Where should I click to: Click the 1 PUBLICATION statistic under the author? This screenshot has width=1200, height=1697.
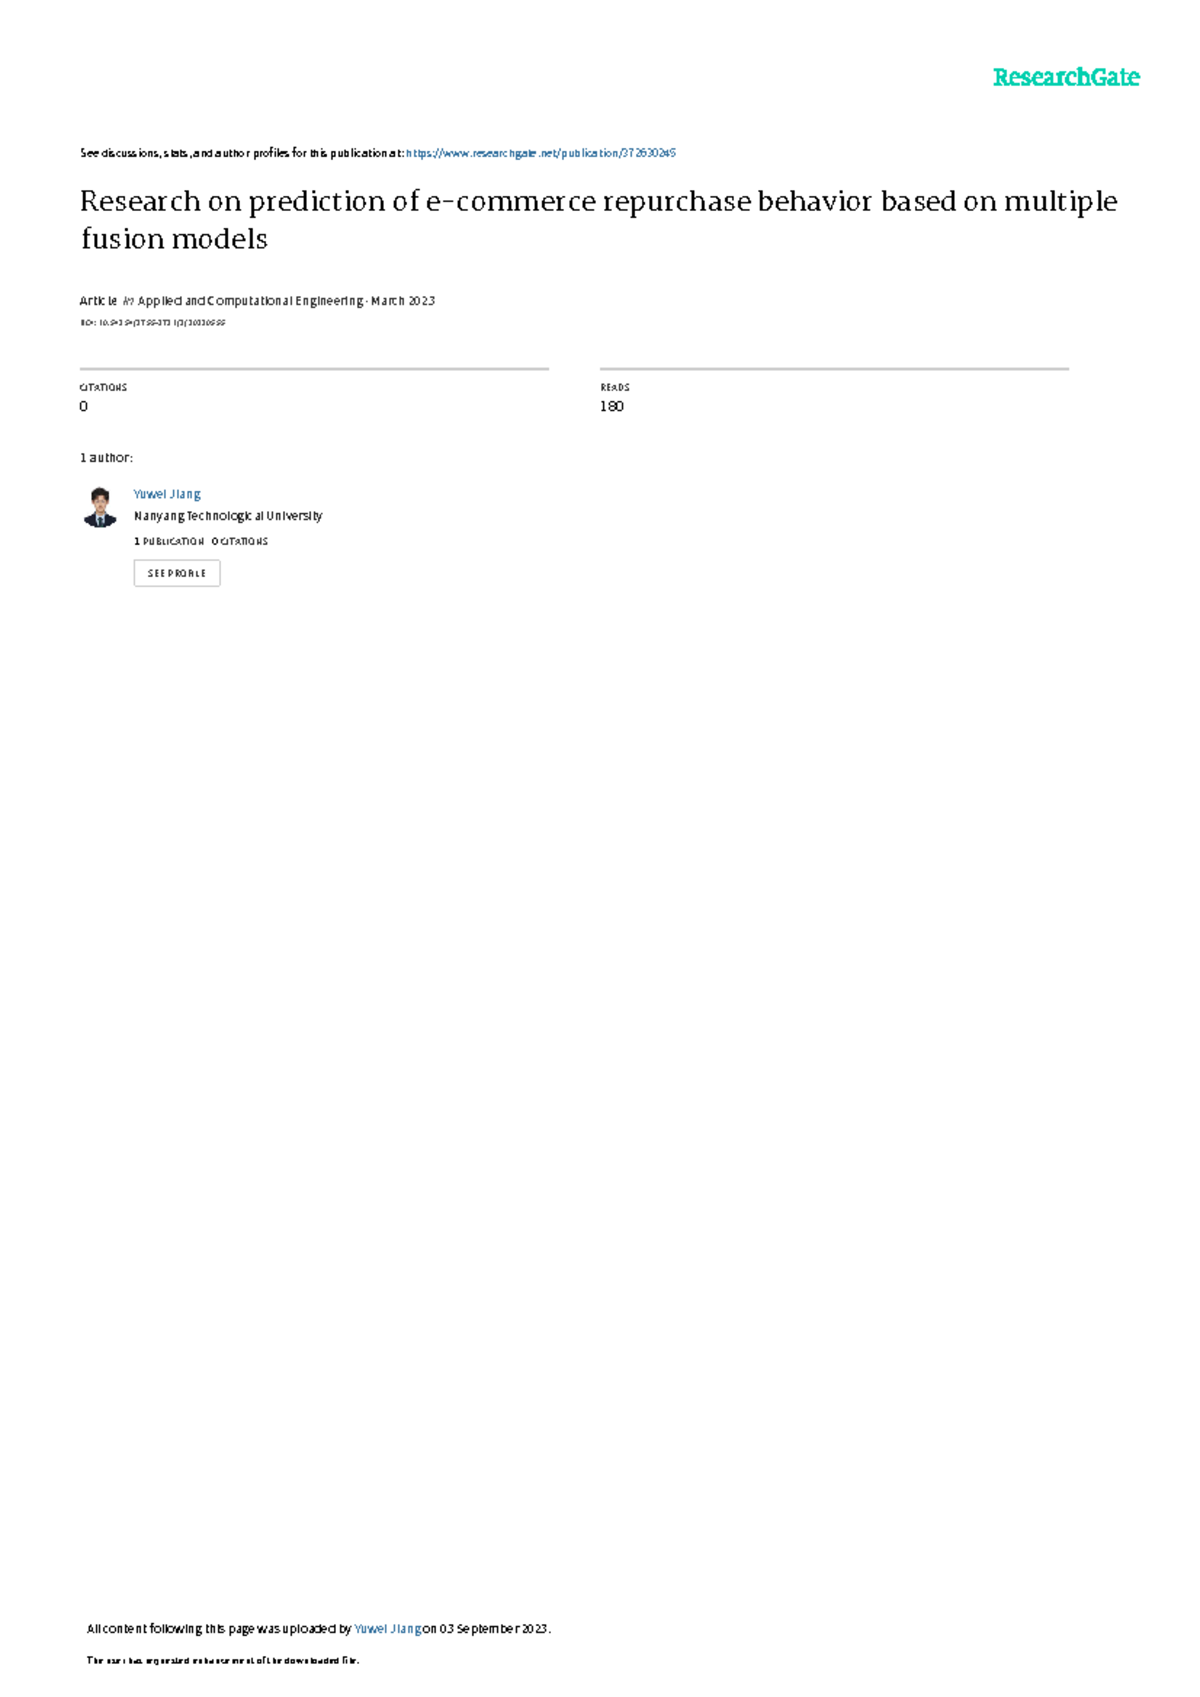(169, 541)
